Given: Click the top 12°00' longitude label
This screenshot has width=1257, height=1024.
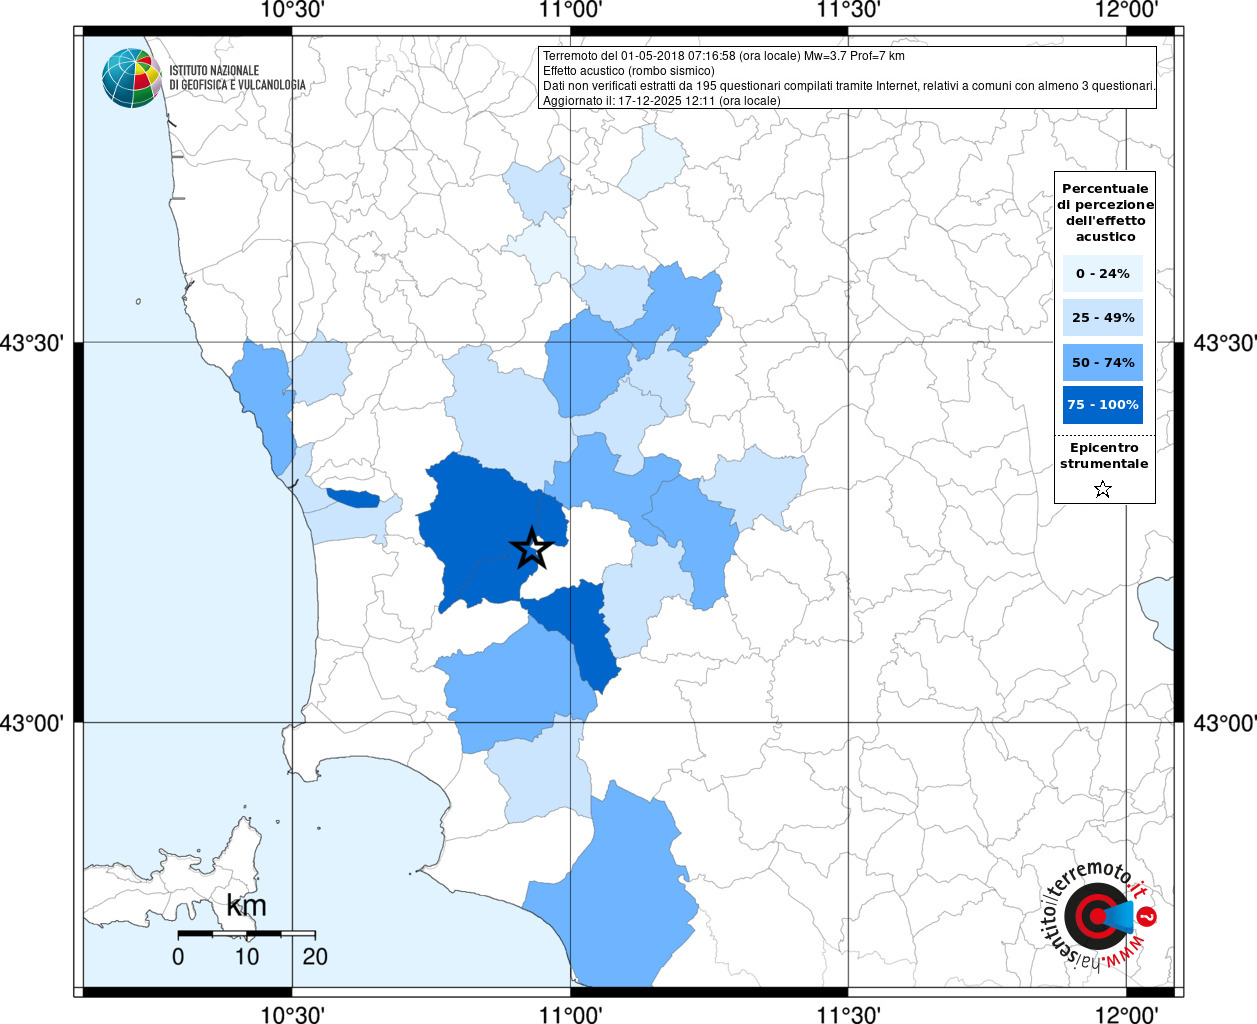Looking at the screenshot, I should coord(1127,10).
